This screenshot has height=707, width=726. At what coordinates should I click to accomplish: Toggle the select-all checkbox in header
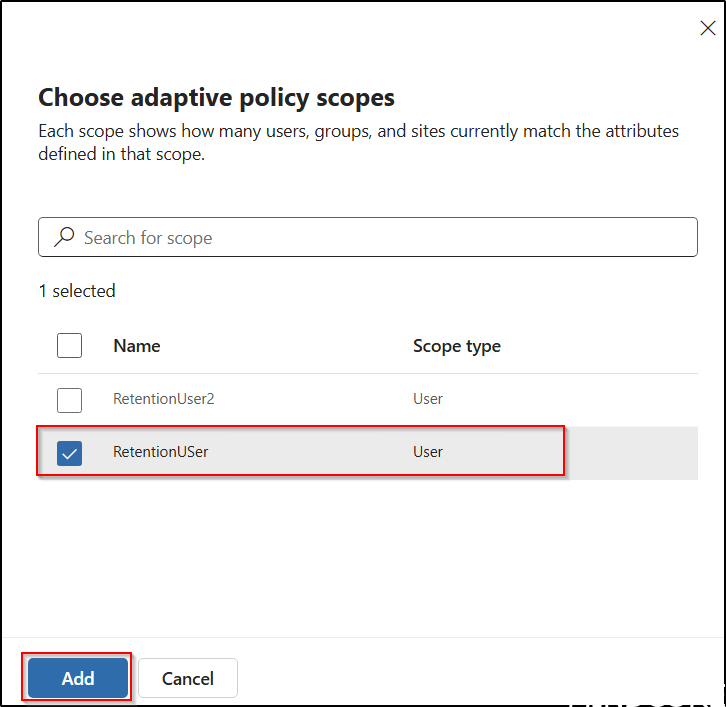pyautogui.click(x=69, y=346)
